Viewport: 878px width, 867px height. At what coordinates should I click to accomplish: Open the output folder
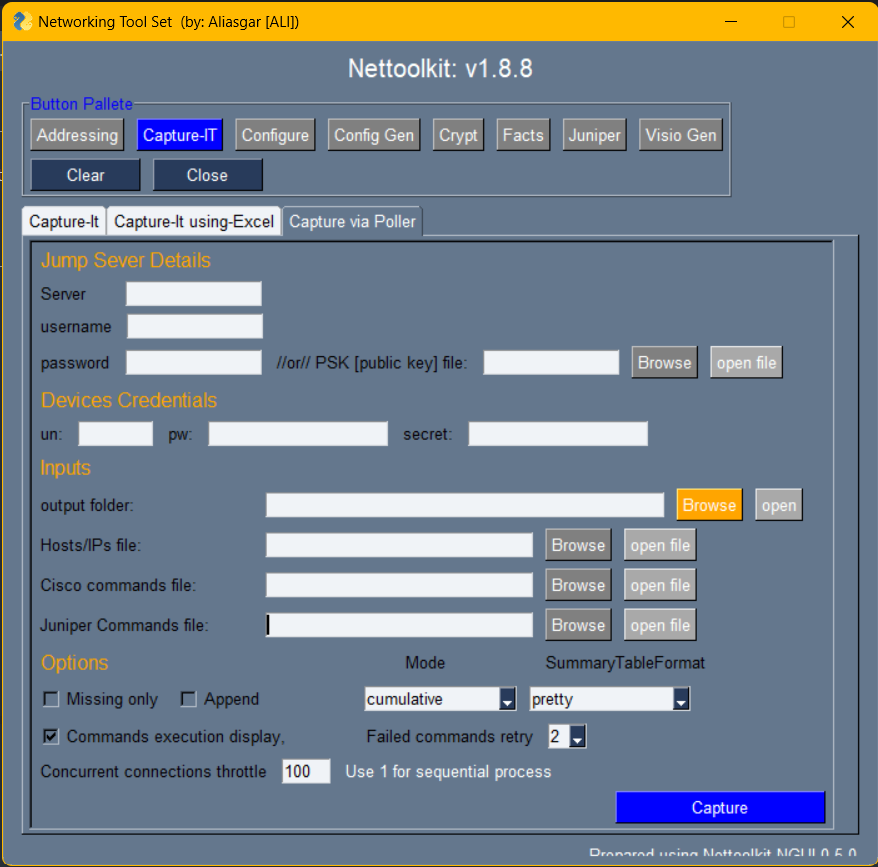(779, 505)
